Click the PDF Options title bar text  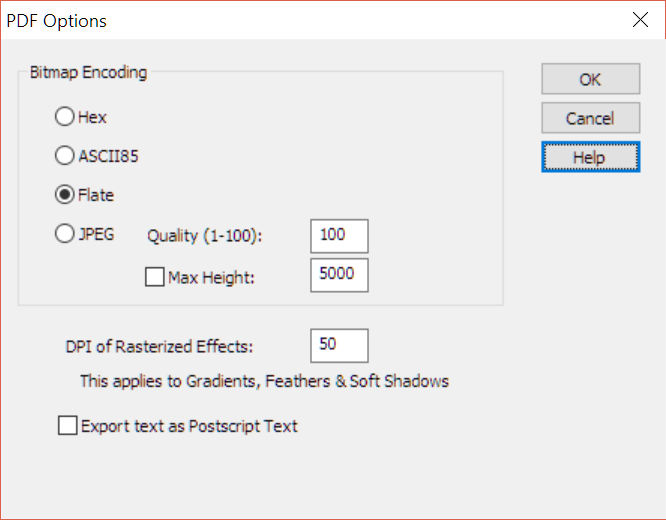(57, 20)
